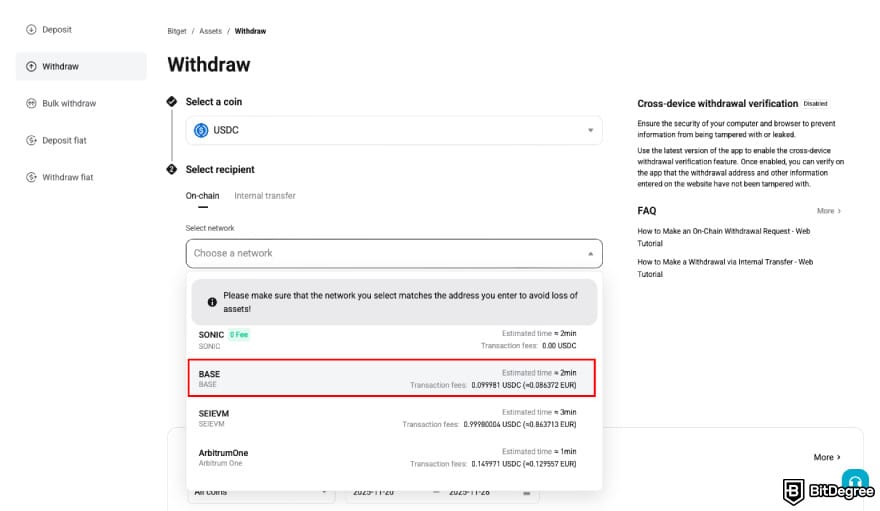
Task: Click the Select a coin step marker
Action: [x=172, y=102]
